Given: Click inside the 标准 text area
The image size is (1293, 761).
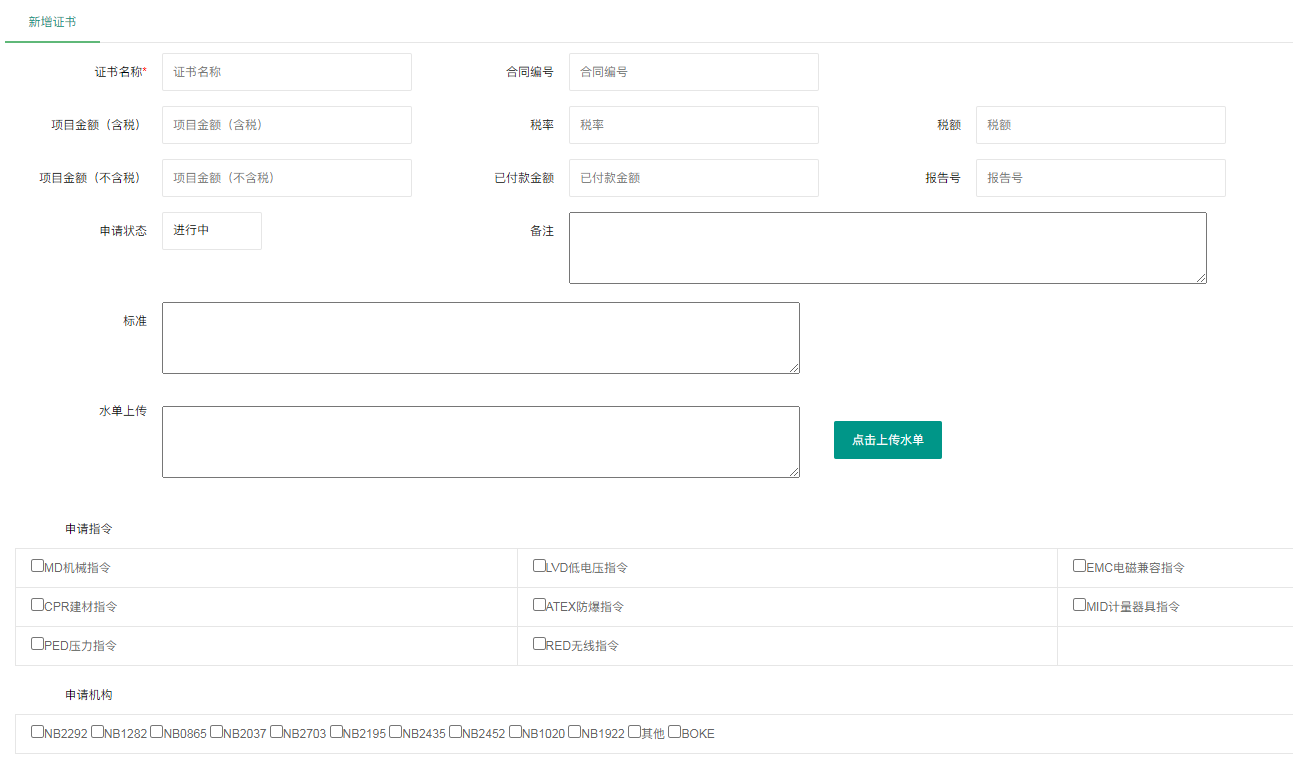Looking at the screenshot, I should (x=480, y=338).
